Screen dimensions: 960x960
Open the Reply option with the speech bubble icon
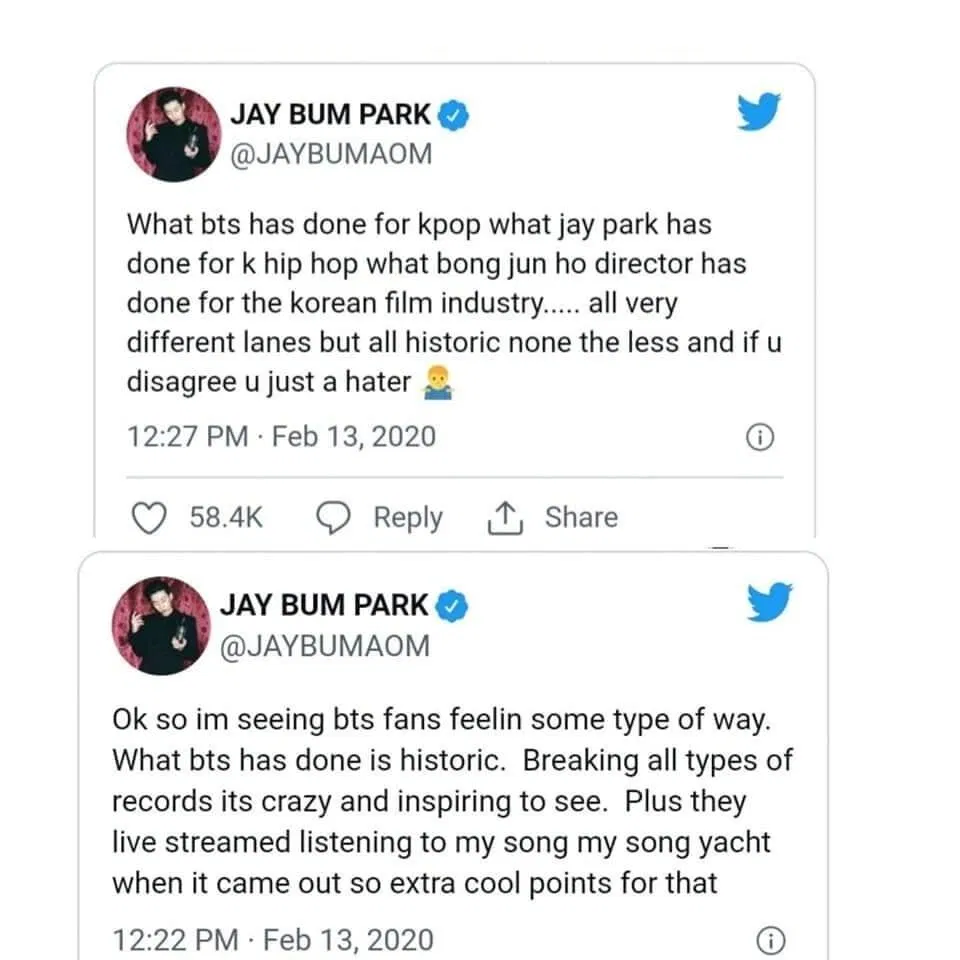point(384,517)
